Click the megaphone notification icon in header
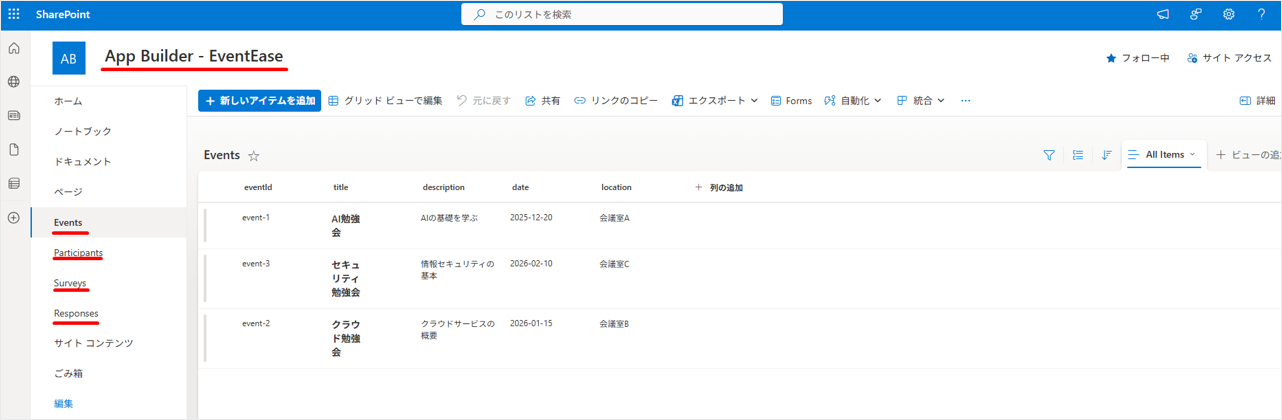 click(1163, 15)
